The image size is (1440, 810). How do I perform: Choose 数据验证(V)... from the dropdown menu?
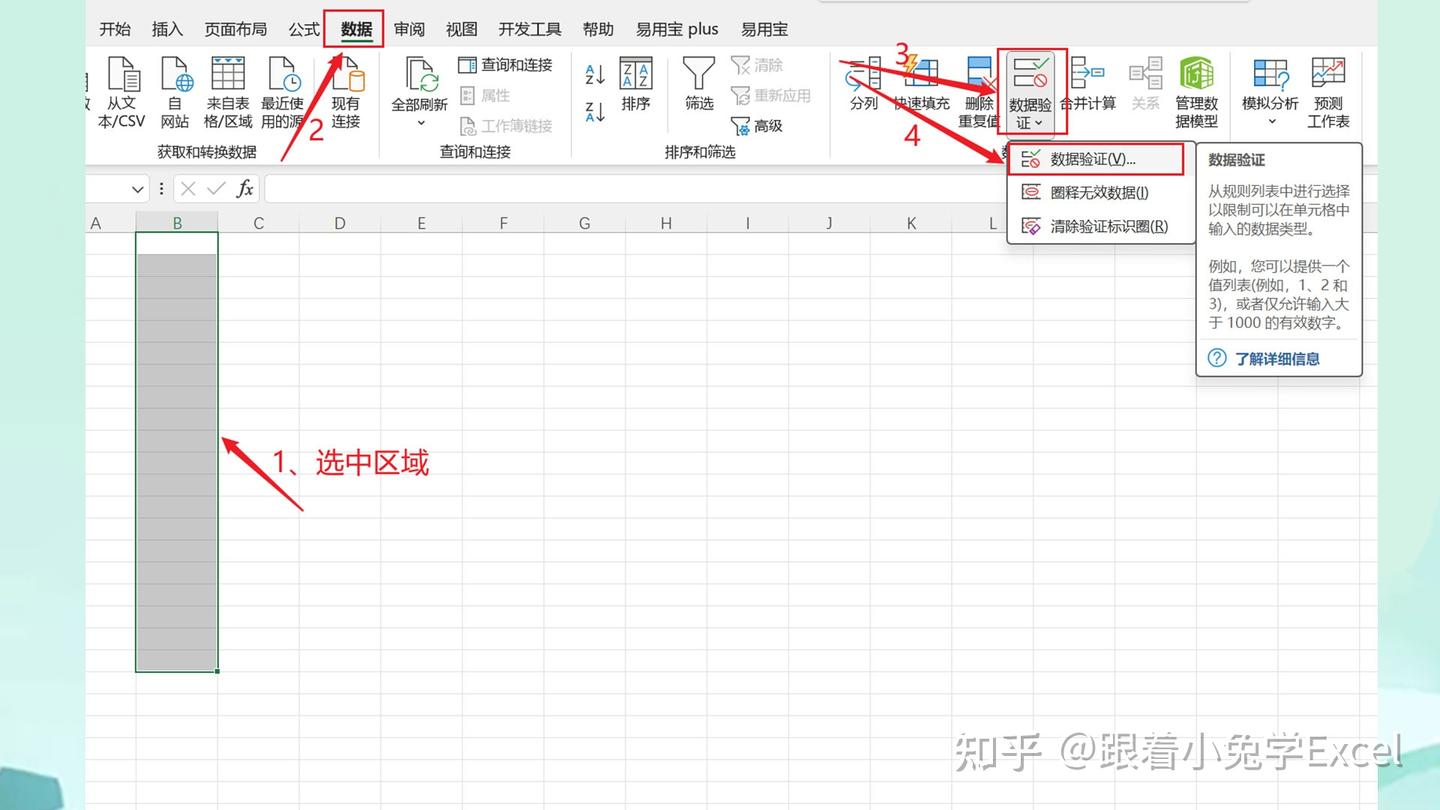point(1096,160)
